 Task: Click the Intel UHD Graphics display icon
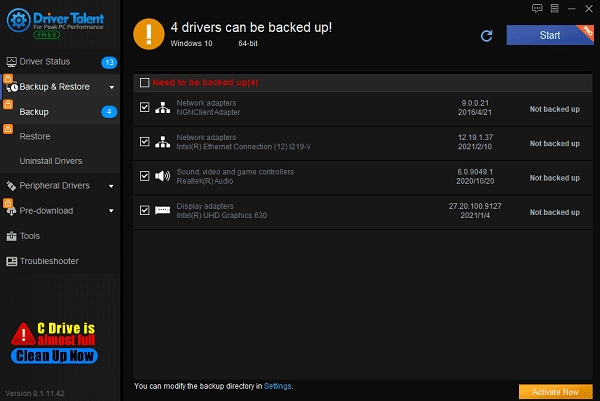[163, 210]
